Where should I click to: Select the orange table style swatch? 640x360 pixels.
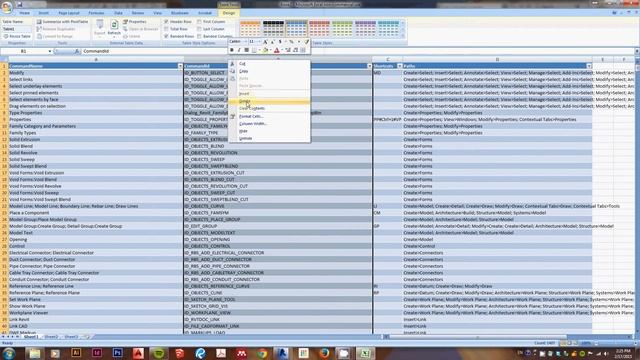click(x=250, y=29)
